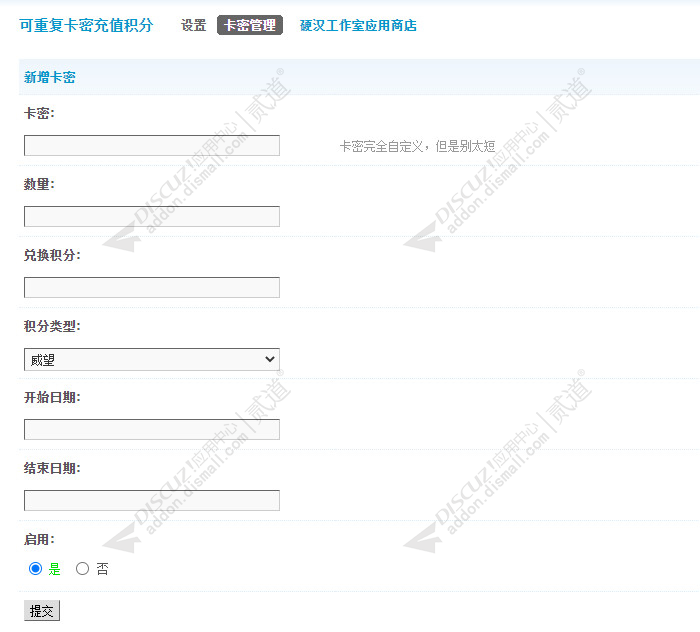700x632 pixels.
Task: Click the hint text 卡密完全自定义，但是别太短
Action: (x=417, y=146)
